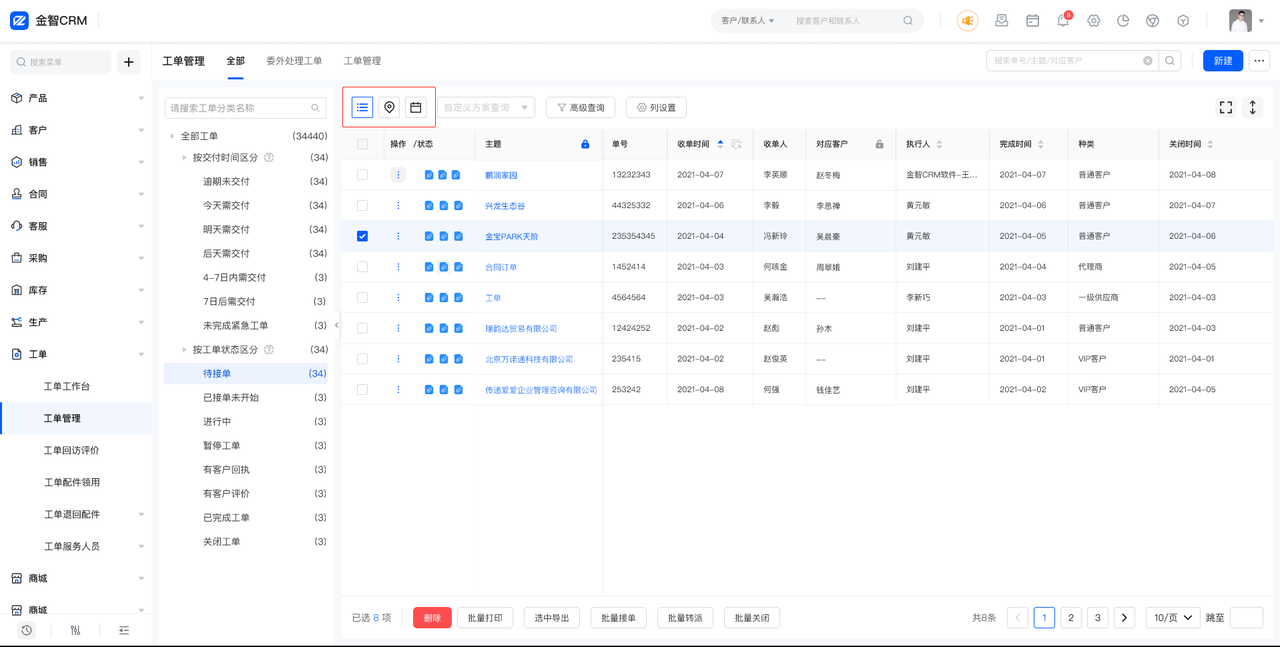Check the checkbox for 北京万诺通科技有限公司 row
This screenshot has width=1280, height=647.
pos(362,359)
